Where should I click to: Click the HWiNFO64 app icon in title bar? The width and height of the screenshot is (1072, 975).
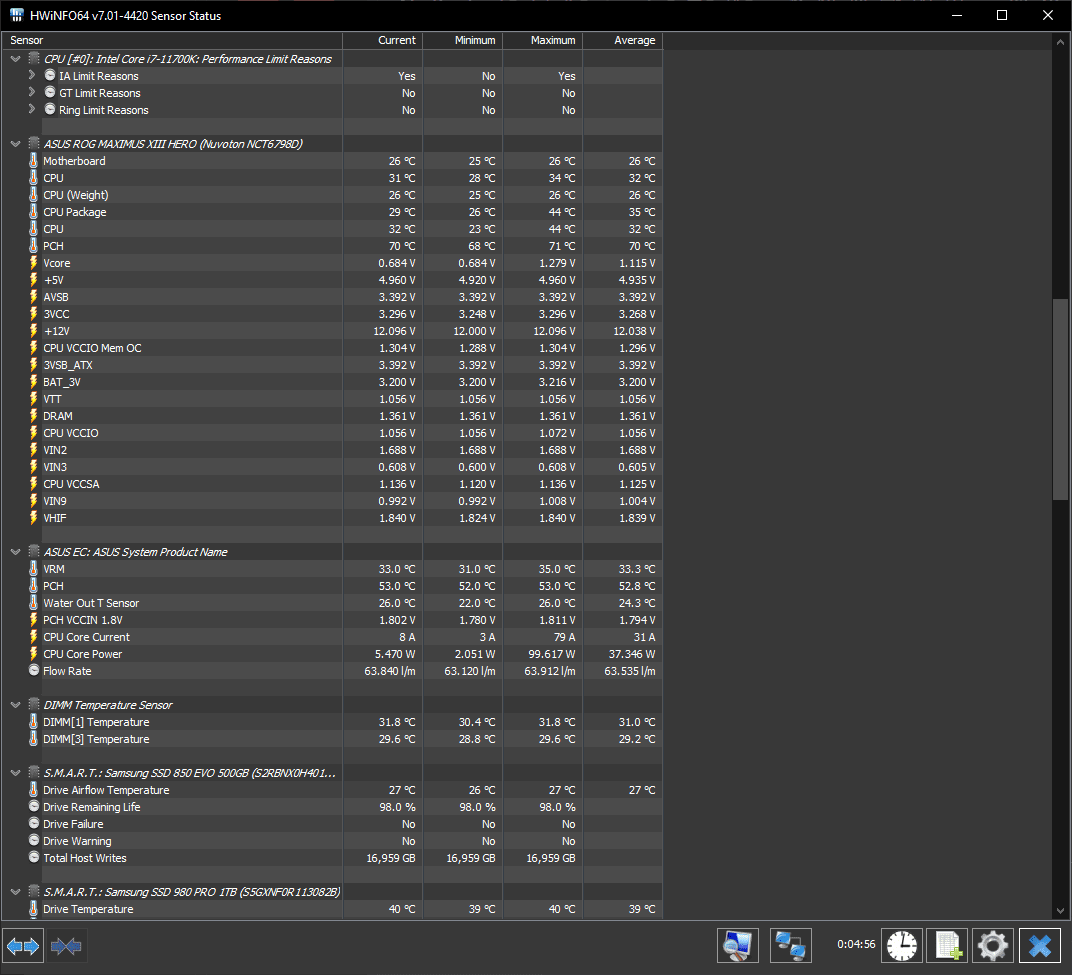click(x=16, y=15)
